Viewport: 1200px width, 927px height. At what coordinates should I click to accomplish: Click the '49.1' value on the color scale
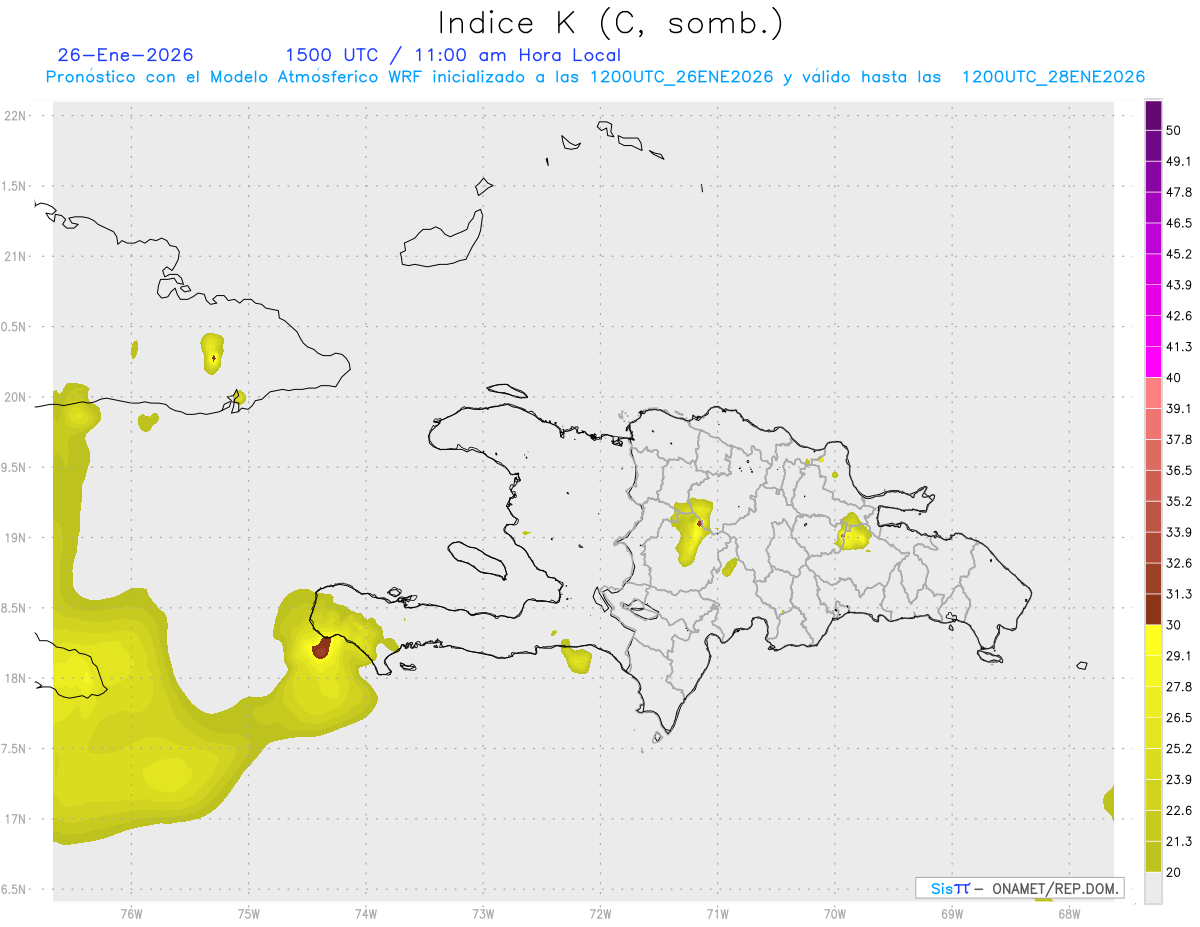click(x=1179, y=161)
